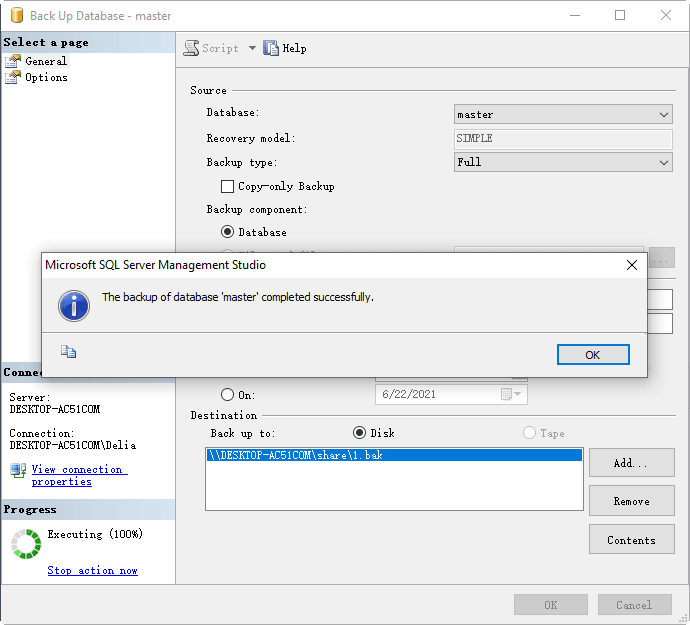Maximize the Back Up Database window
This screenshot has height=625, width=690.
[x=620, y=15]
